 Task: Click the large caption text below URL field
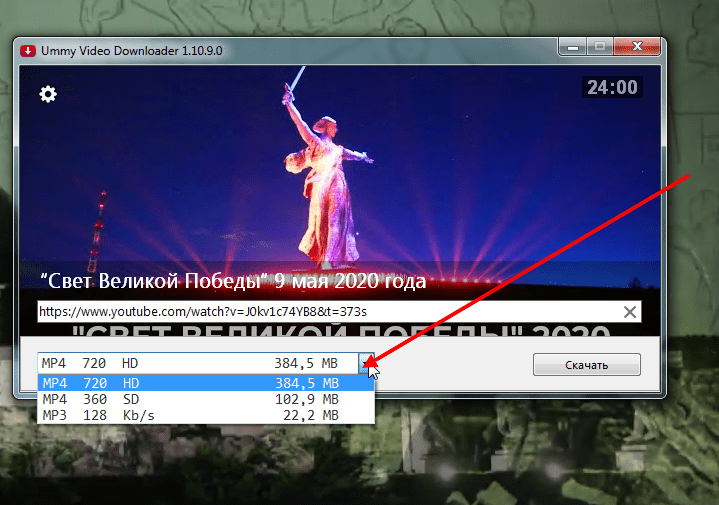[x=340, y=332]
